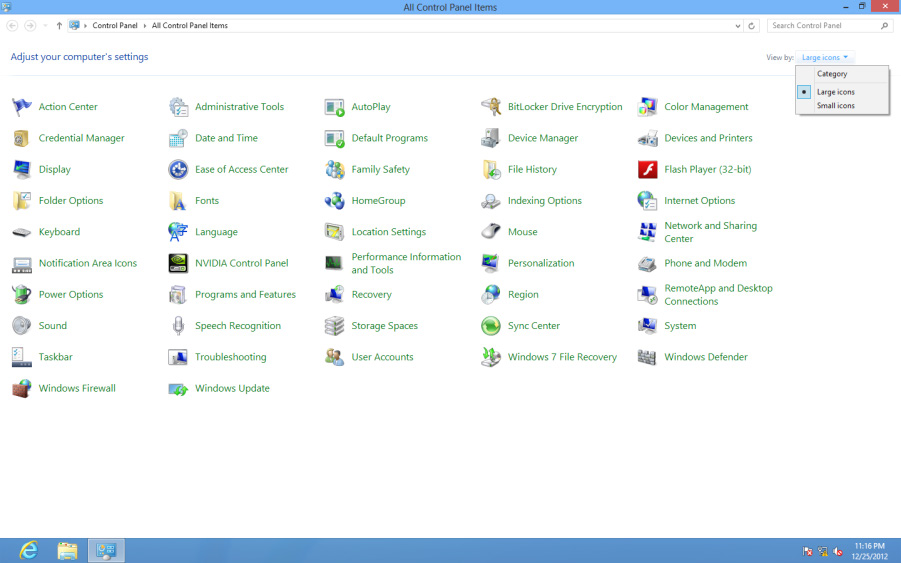
Task: Open the Network and Sharing Center link
Action: [x=710, y=232]
